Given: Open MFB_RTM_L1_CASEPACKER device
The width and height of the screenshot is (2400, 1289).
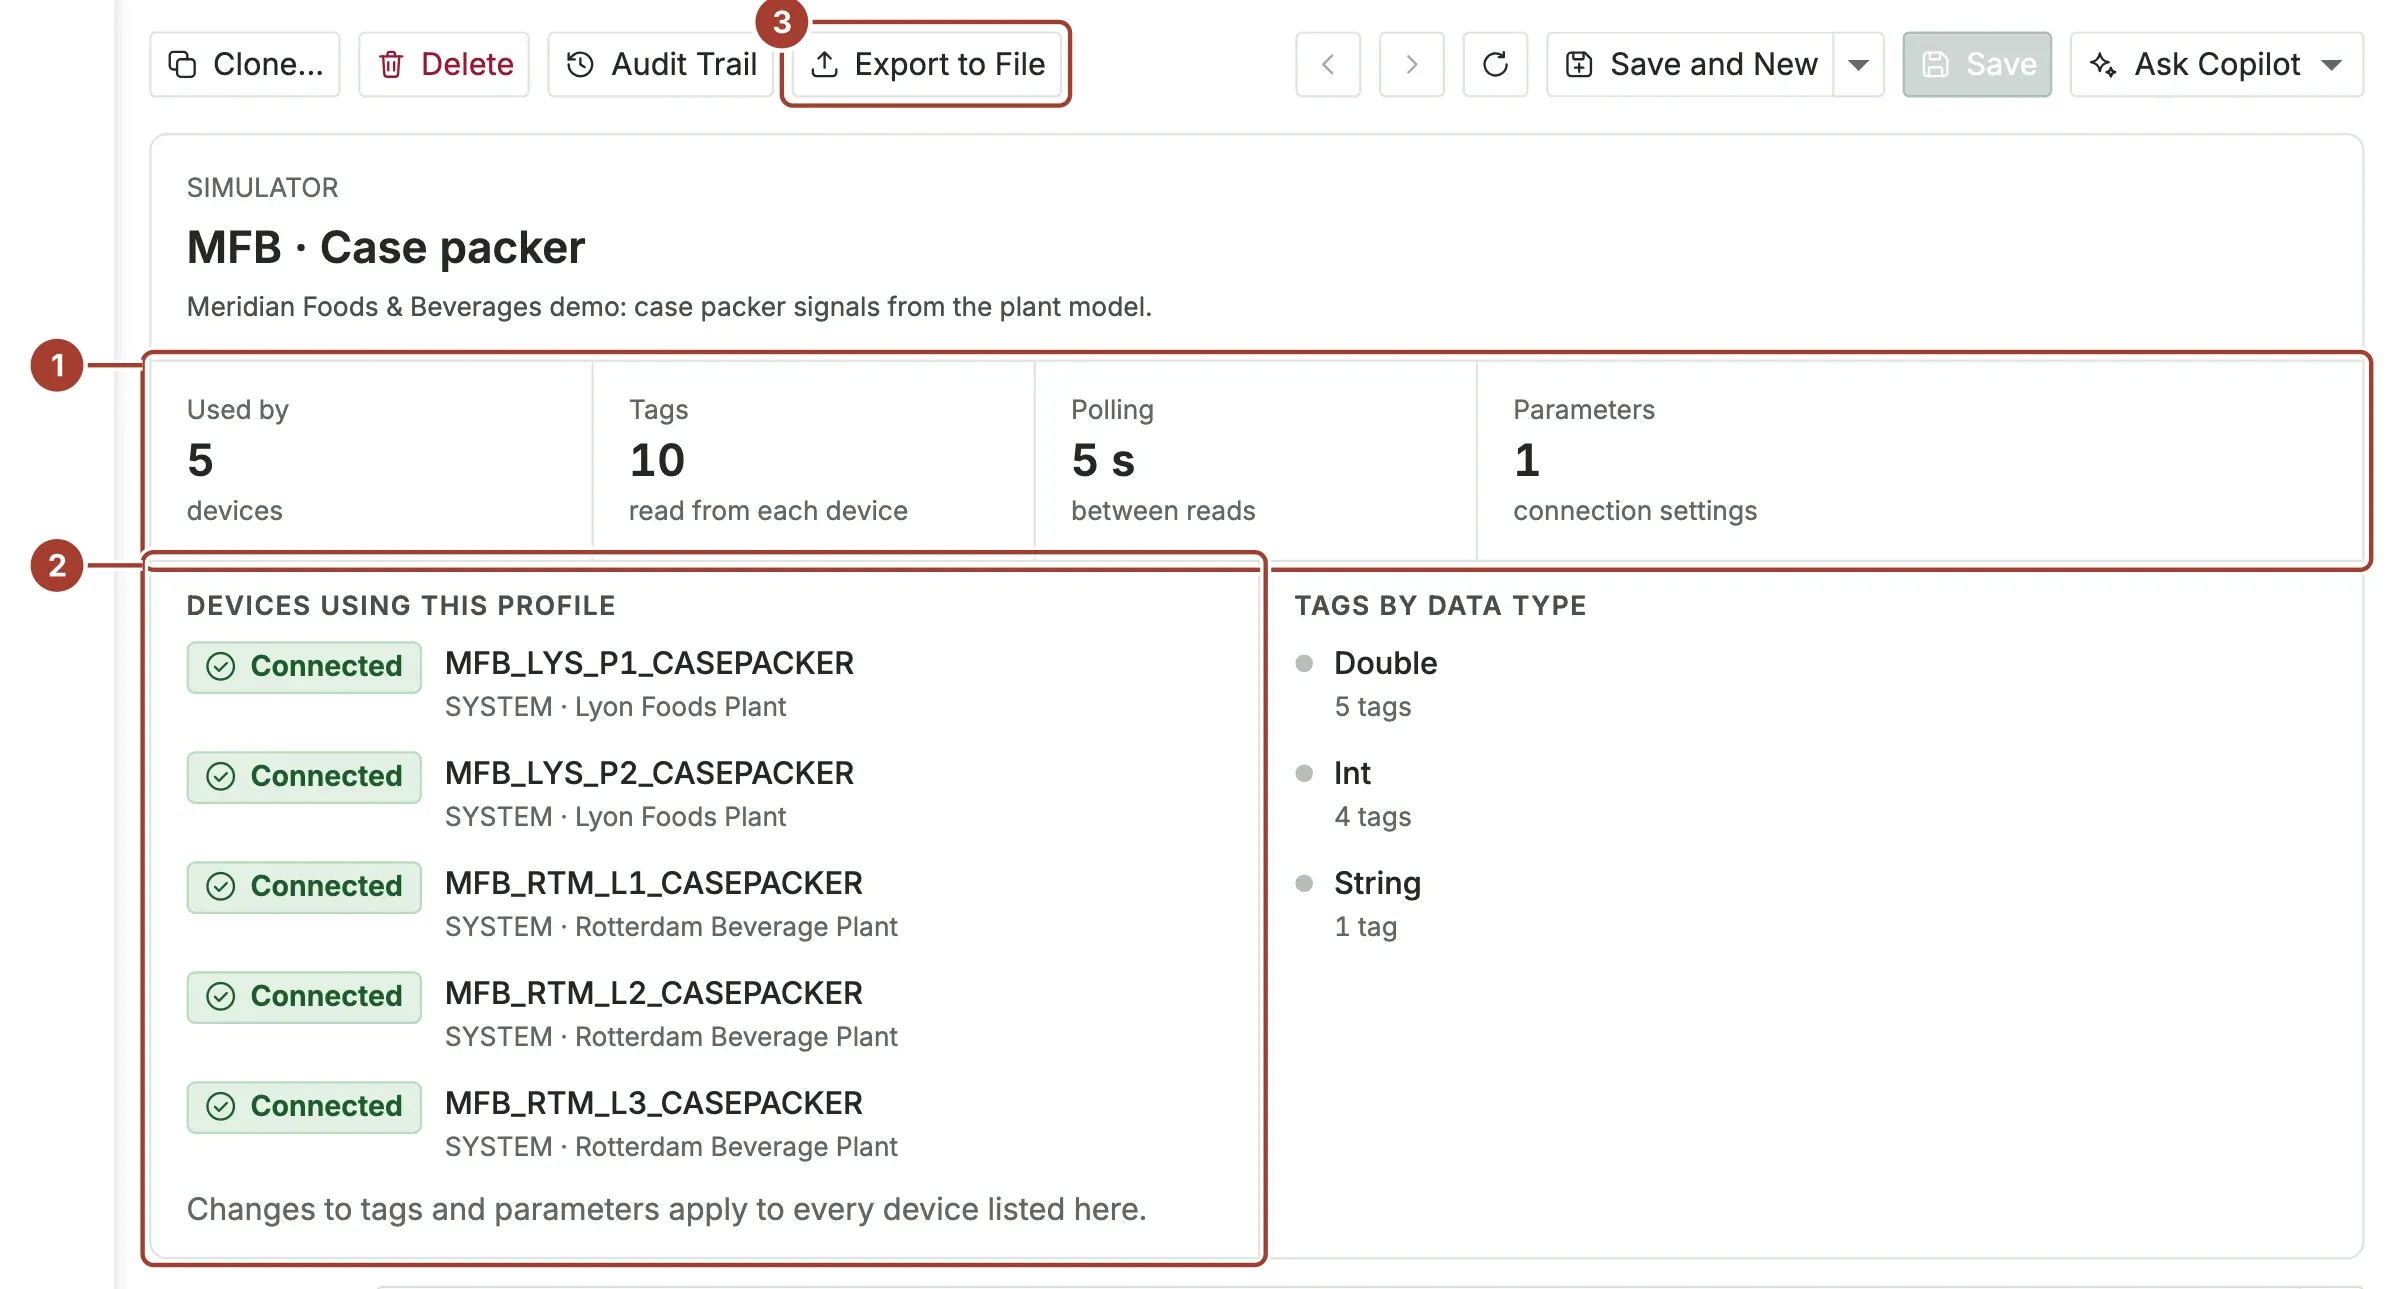Looking at the screenshot, I should (x=654, y=883).
